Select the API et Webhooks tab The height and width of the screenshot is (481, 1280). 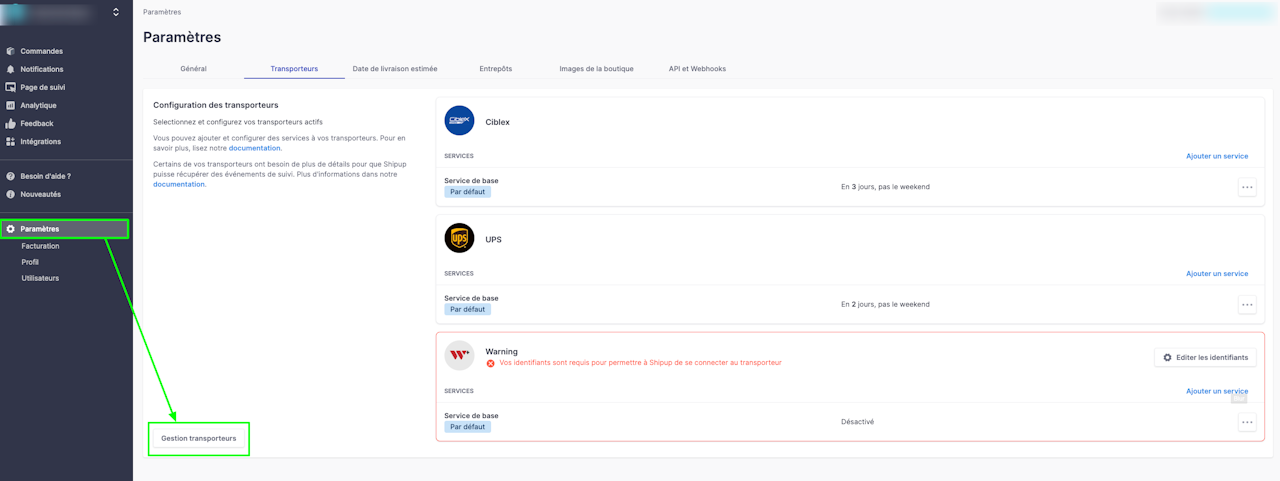point(697,69)
